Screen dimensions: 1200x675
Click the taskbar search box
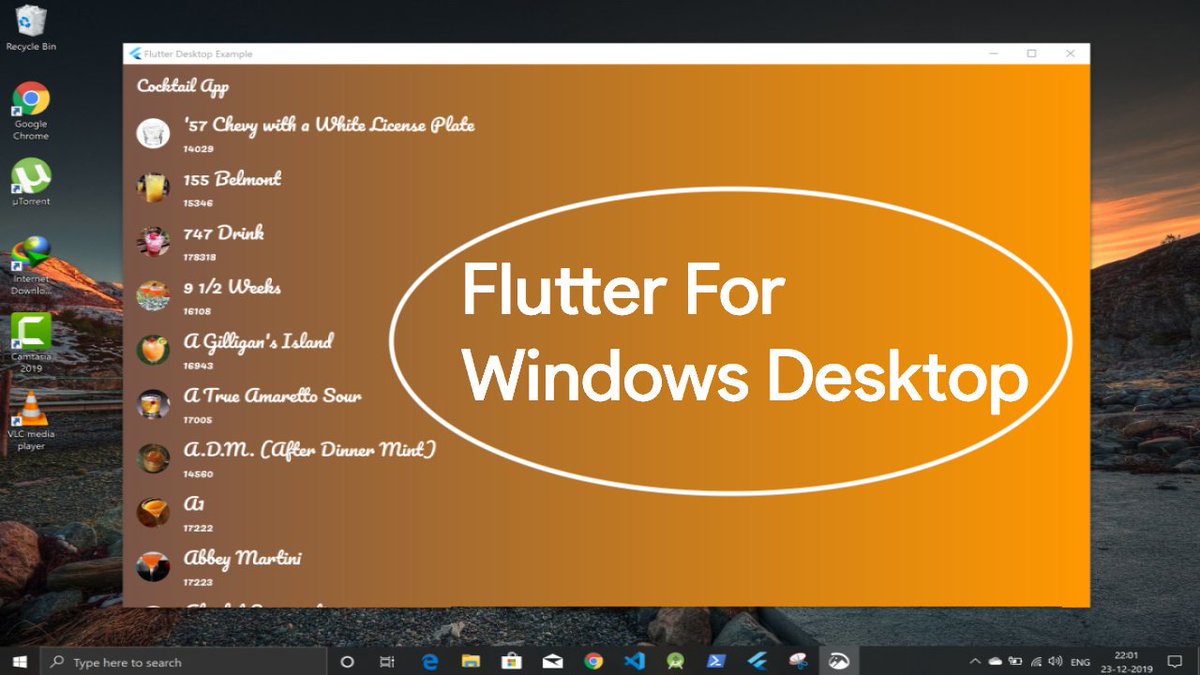183,661
